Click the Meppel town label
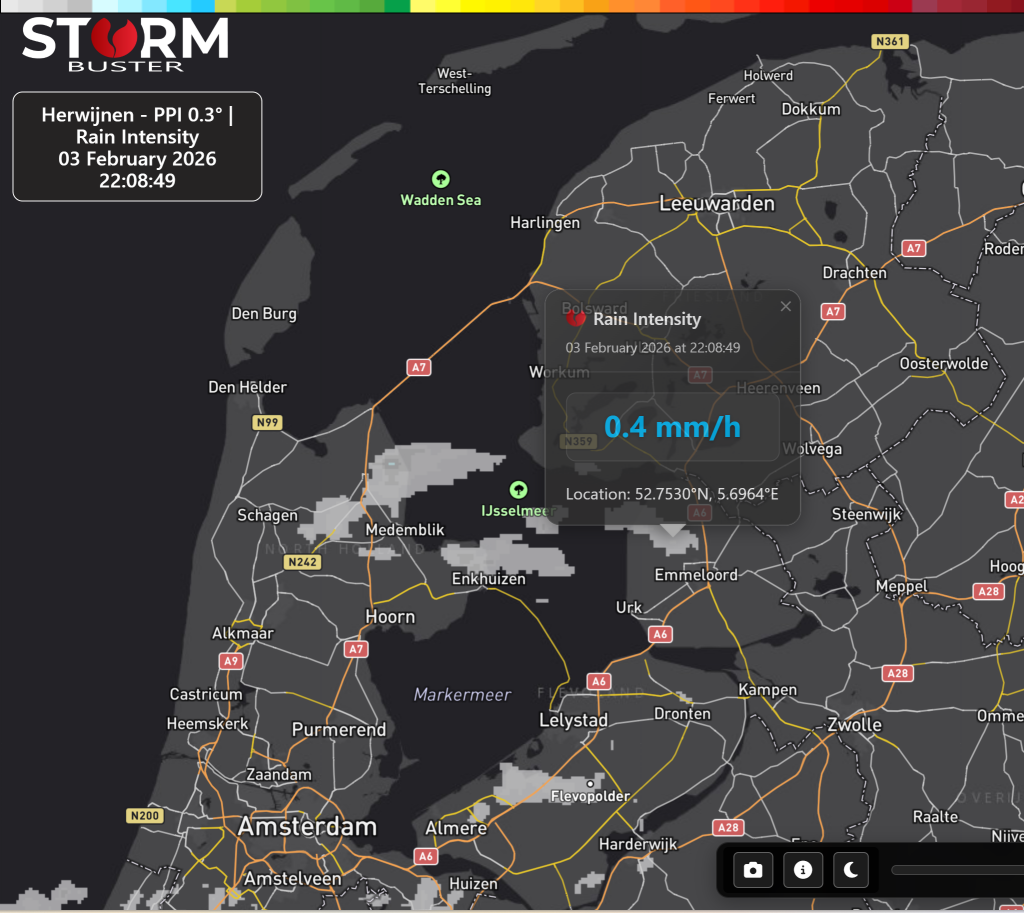 [901, 586]
